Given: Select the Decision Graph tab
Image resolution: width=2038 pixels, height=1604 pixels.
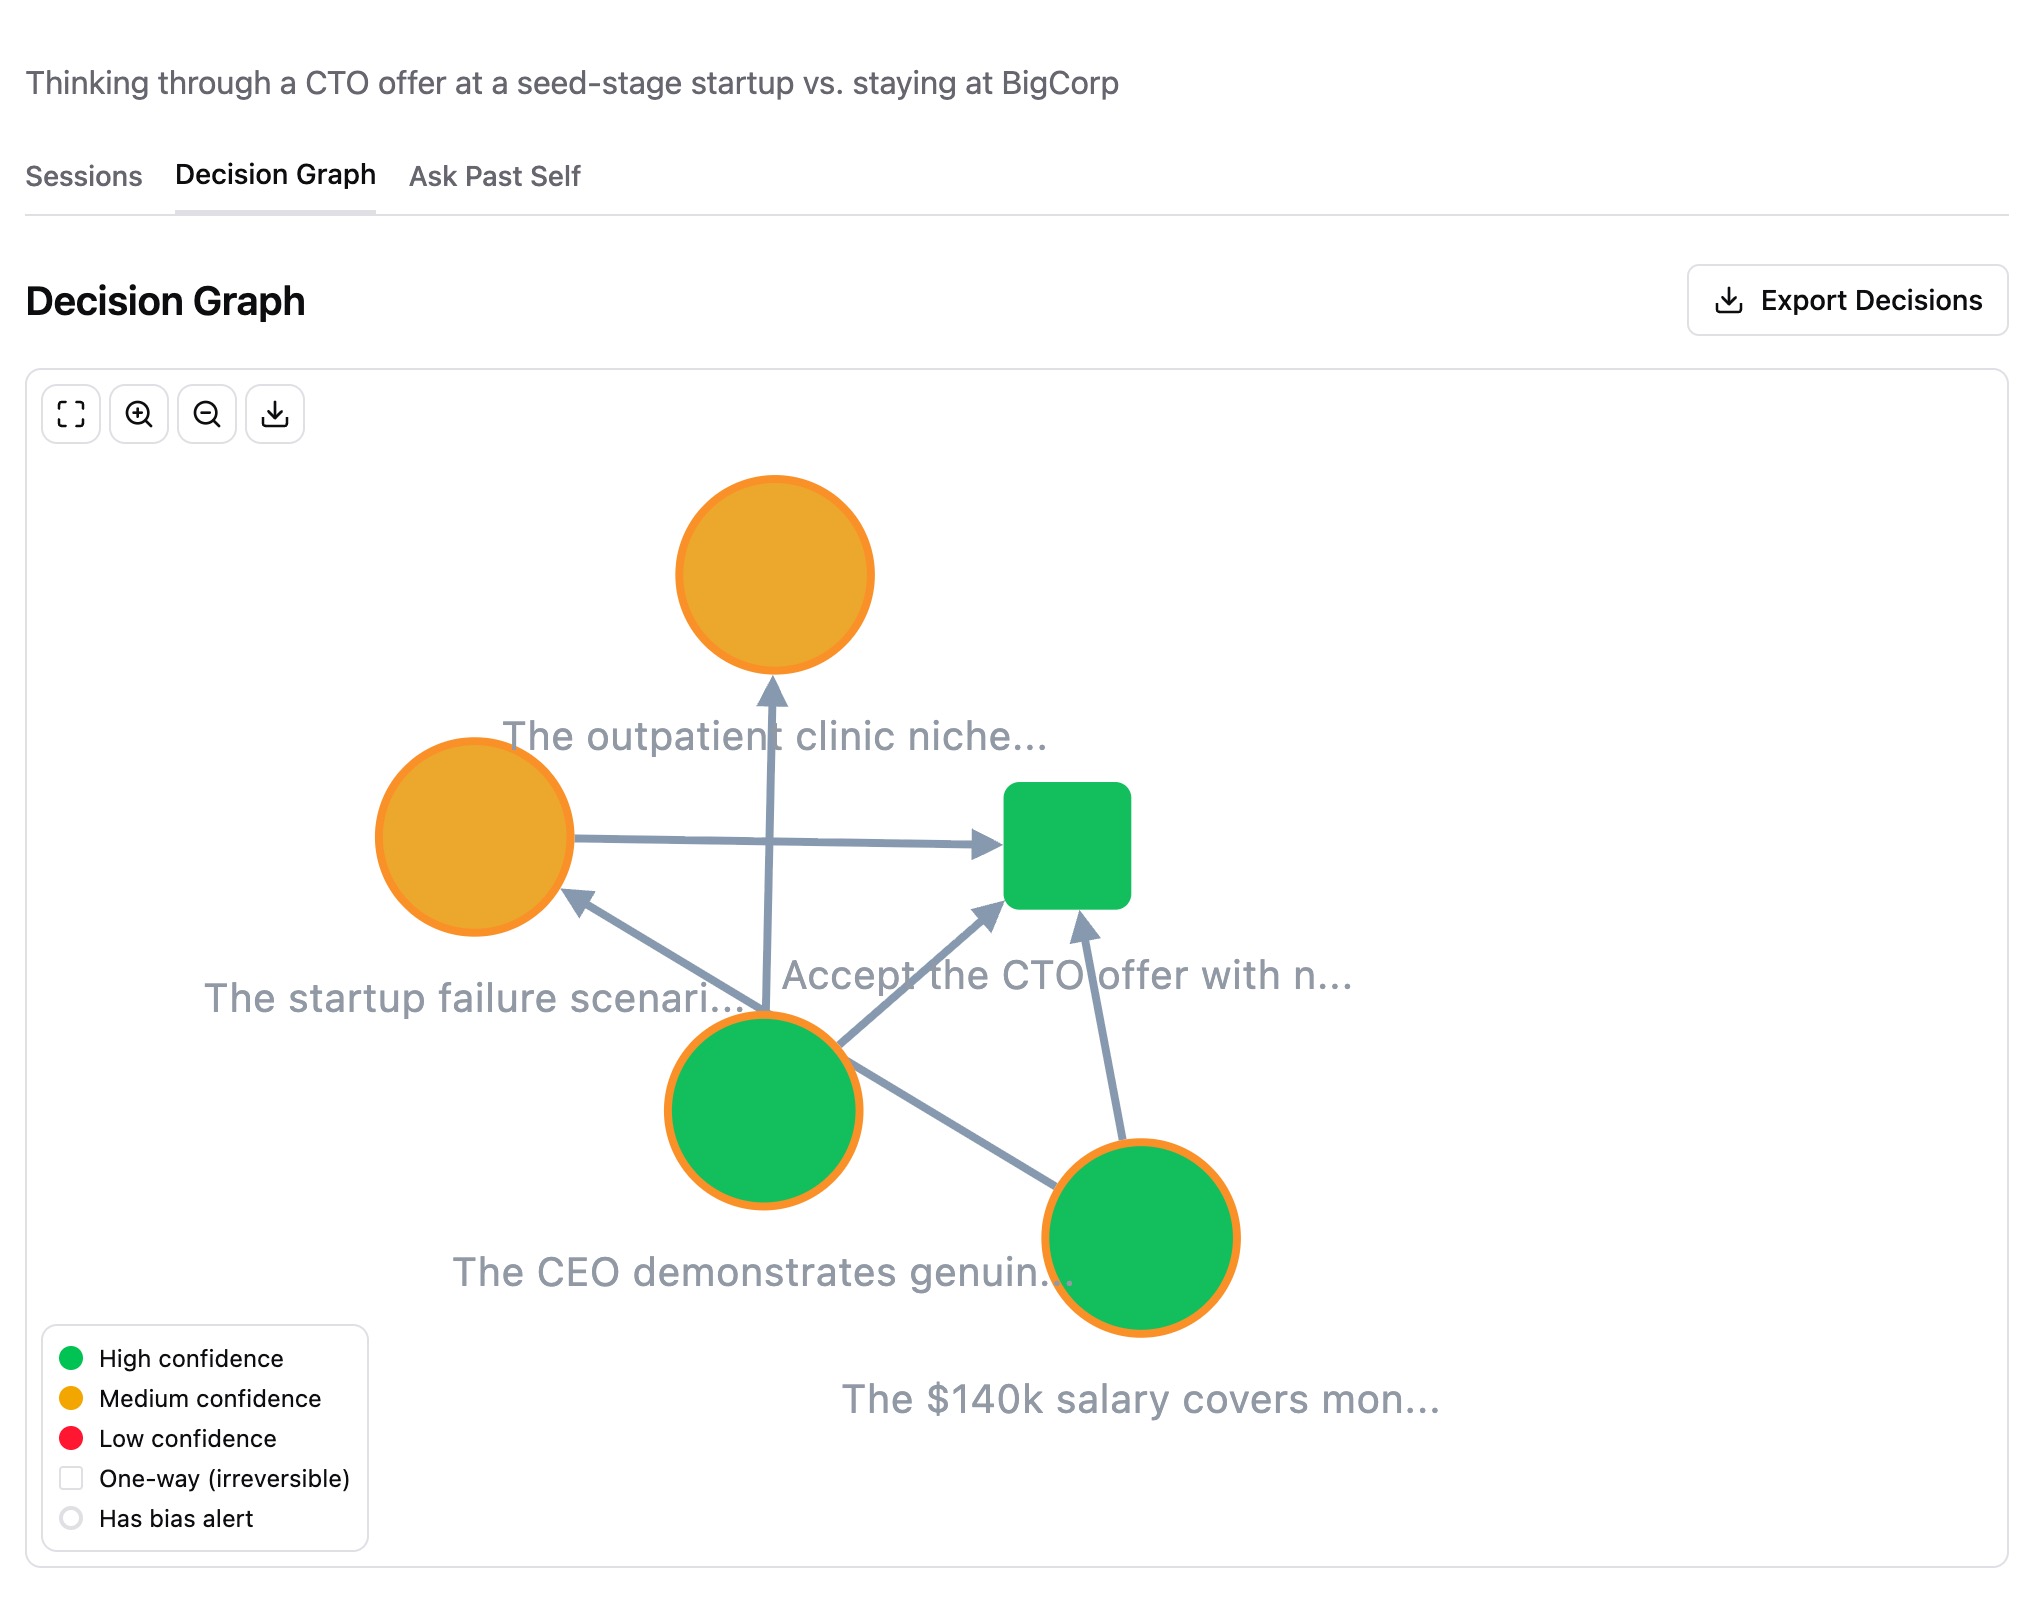Looking at the screenshot, I should point(275,174).
